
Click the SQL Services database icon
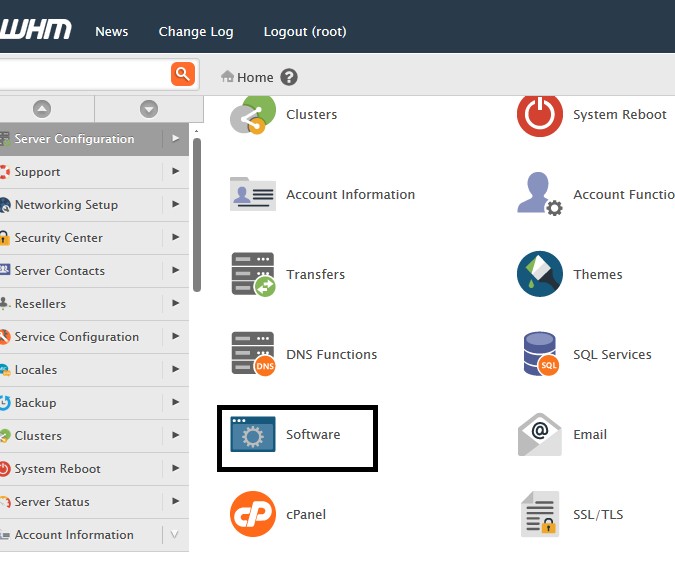pos(541,354)
